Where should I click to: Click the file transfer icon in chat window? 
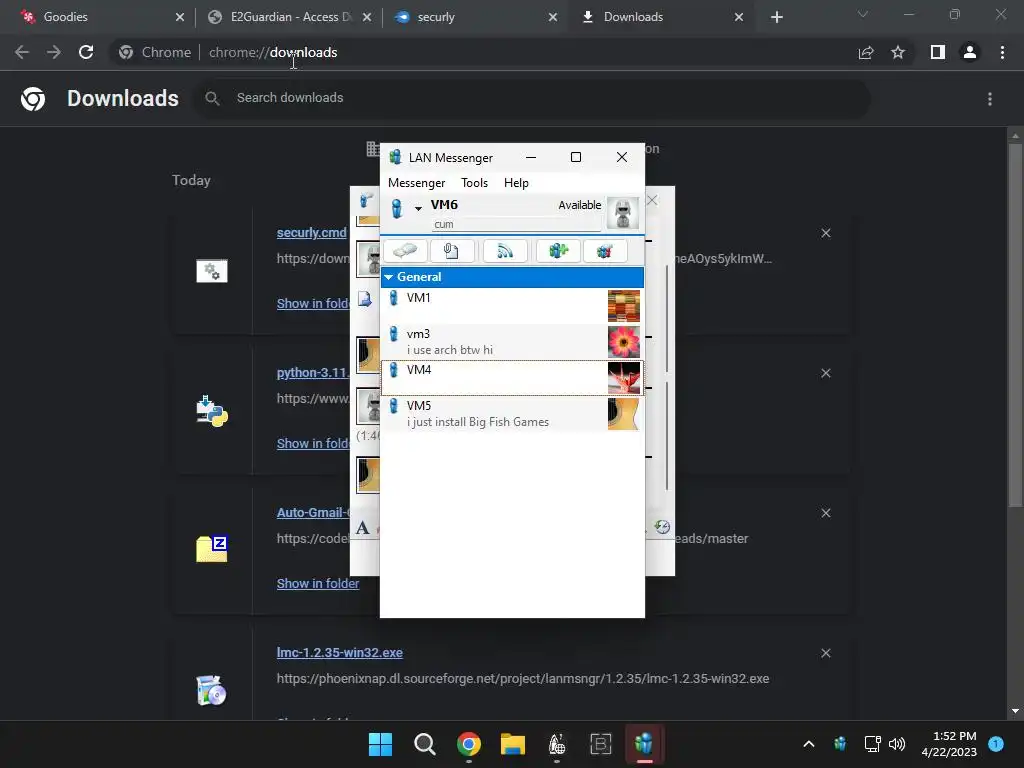pyautogui.click(x=364, y=300)
